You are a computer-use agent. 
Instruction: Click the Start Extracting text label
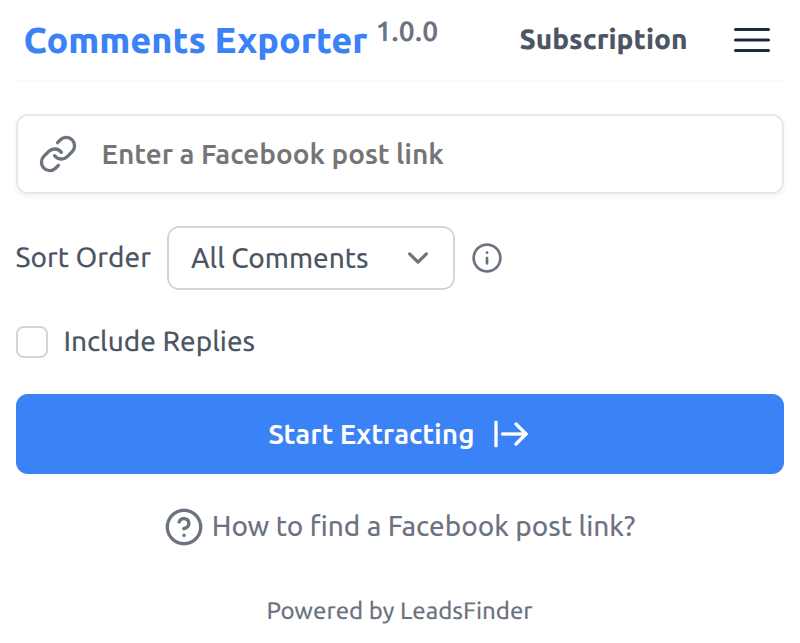pyautogui.click(x=371, y=434)
